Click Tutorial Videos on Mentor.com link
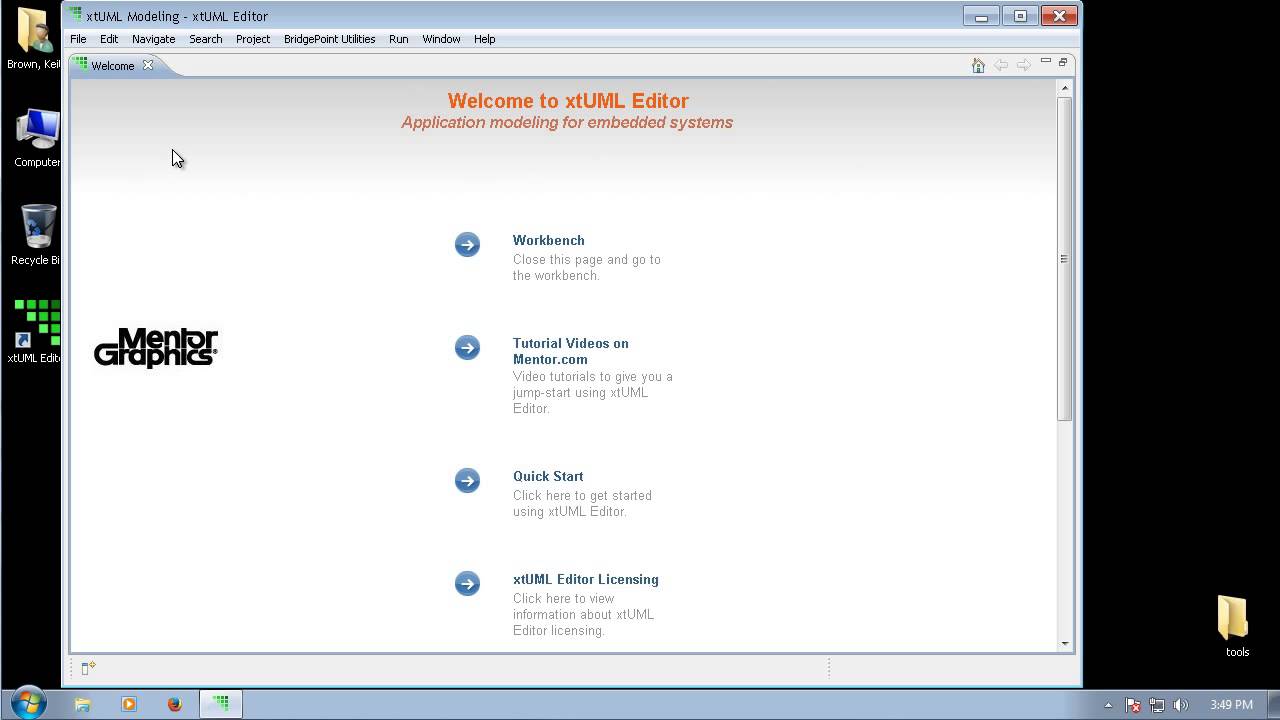This screenshot has height=720, width=1280. 571,351
